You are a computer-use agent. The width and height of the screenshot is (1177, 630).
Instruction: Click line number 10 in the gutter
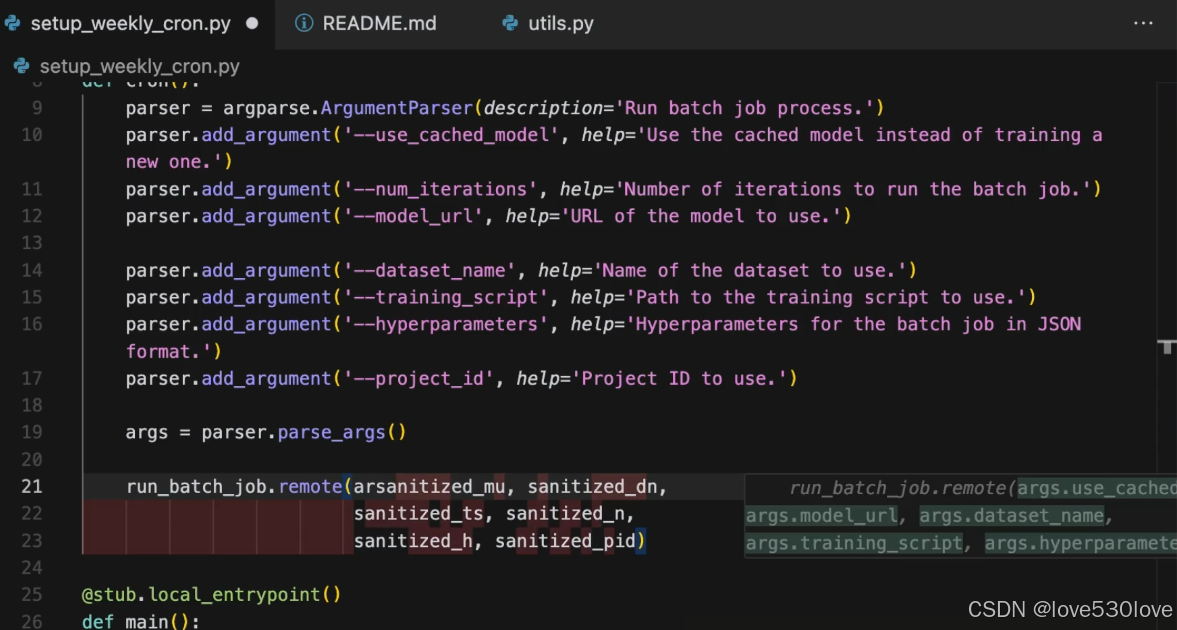[32, 135]
